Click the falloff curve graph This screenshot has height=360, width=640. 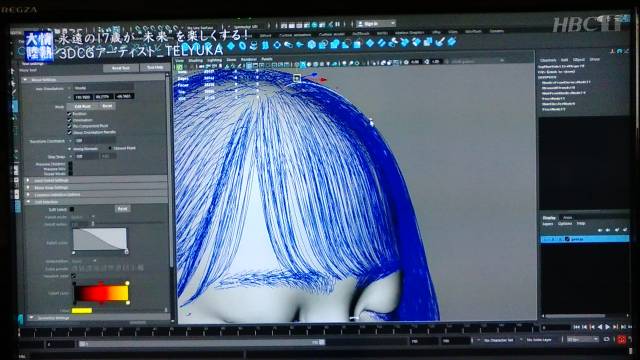coord(100,239)
